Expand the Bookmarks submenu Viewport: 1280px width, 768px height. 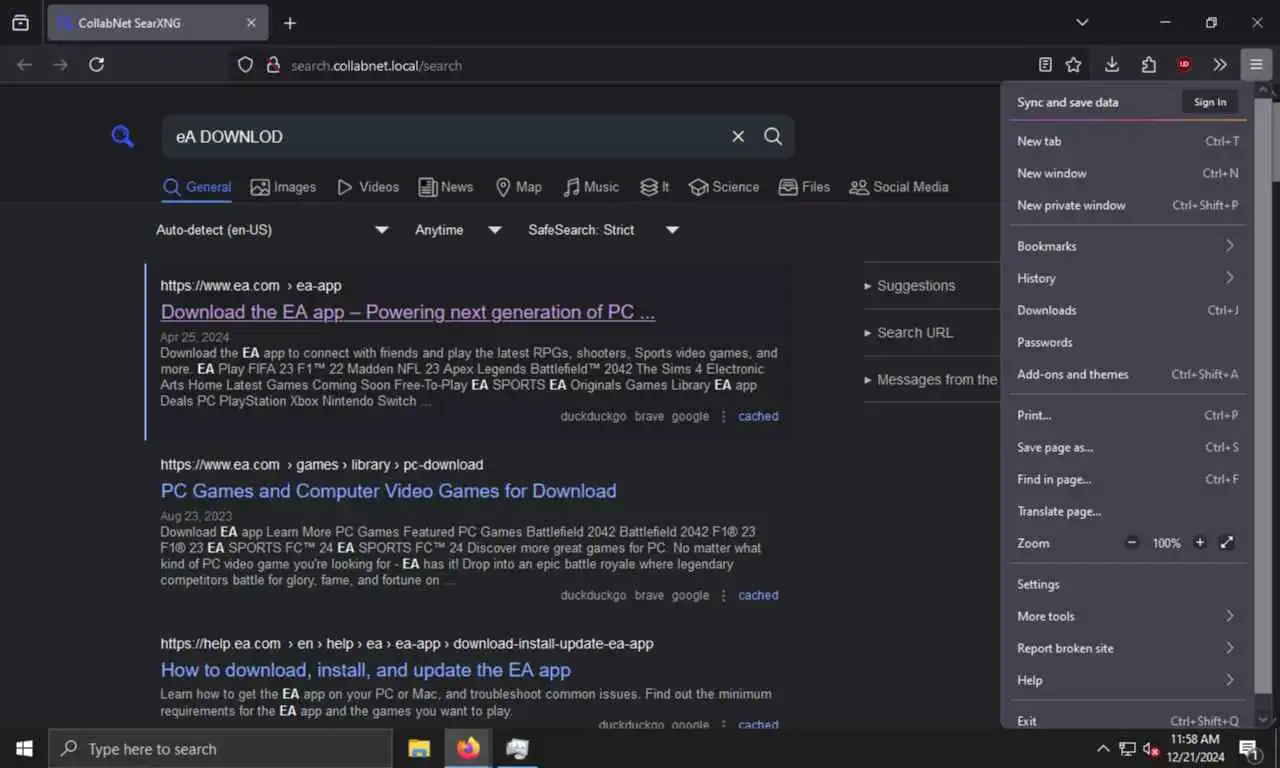1127,246
